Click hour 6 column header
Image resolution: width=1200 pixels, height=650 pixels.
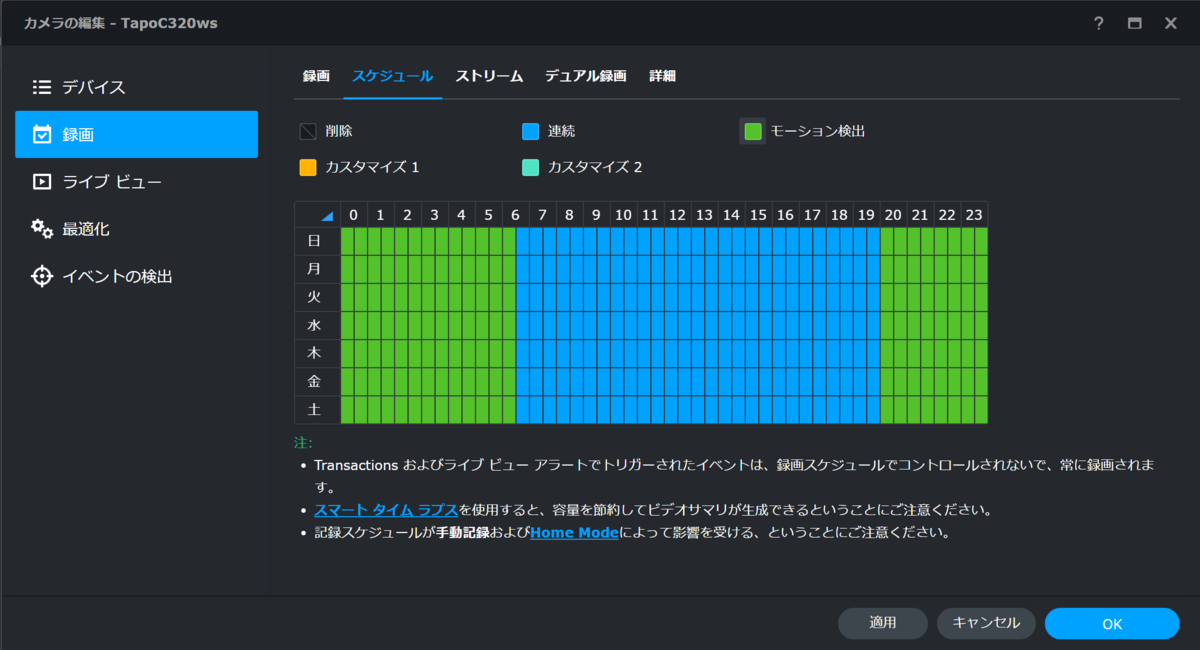[515, 215]
